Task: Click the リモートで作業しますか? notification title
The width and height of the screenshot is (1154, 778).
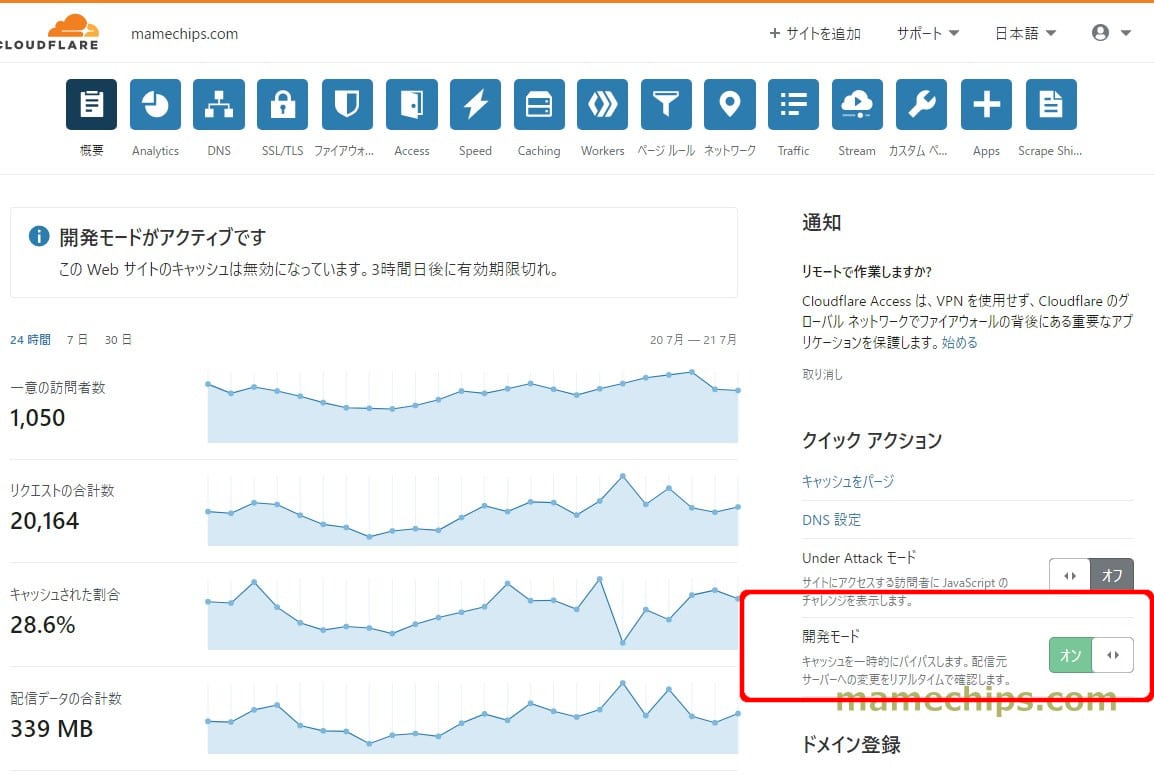Action: [866, 272]
